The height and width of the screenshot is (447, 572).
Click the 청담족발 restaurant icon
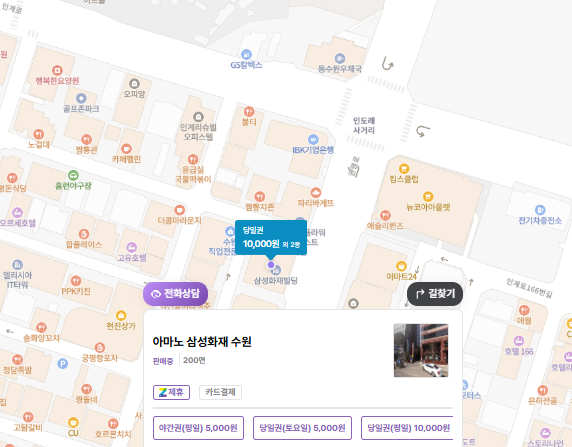click(17, 359)
